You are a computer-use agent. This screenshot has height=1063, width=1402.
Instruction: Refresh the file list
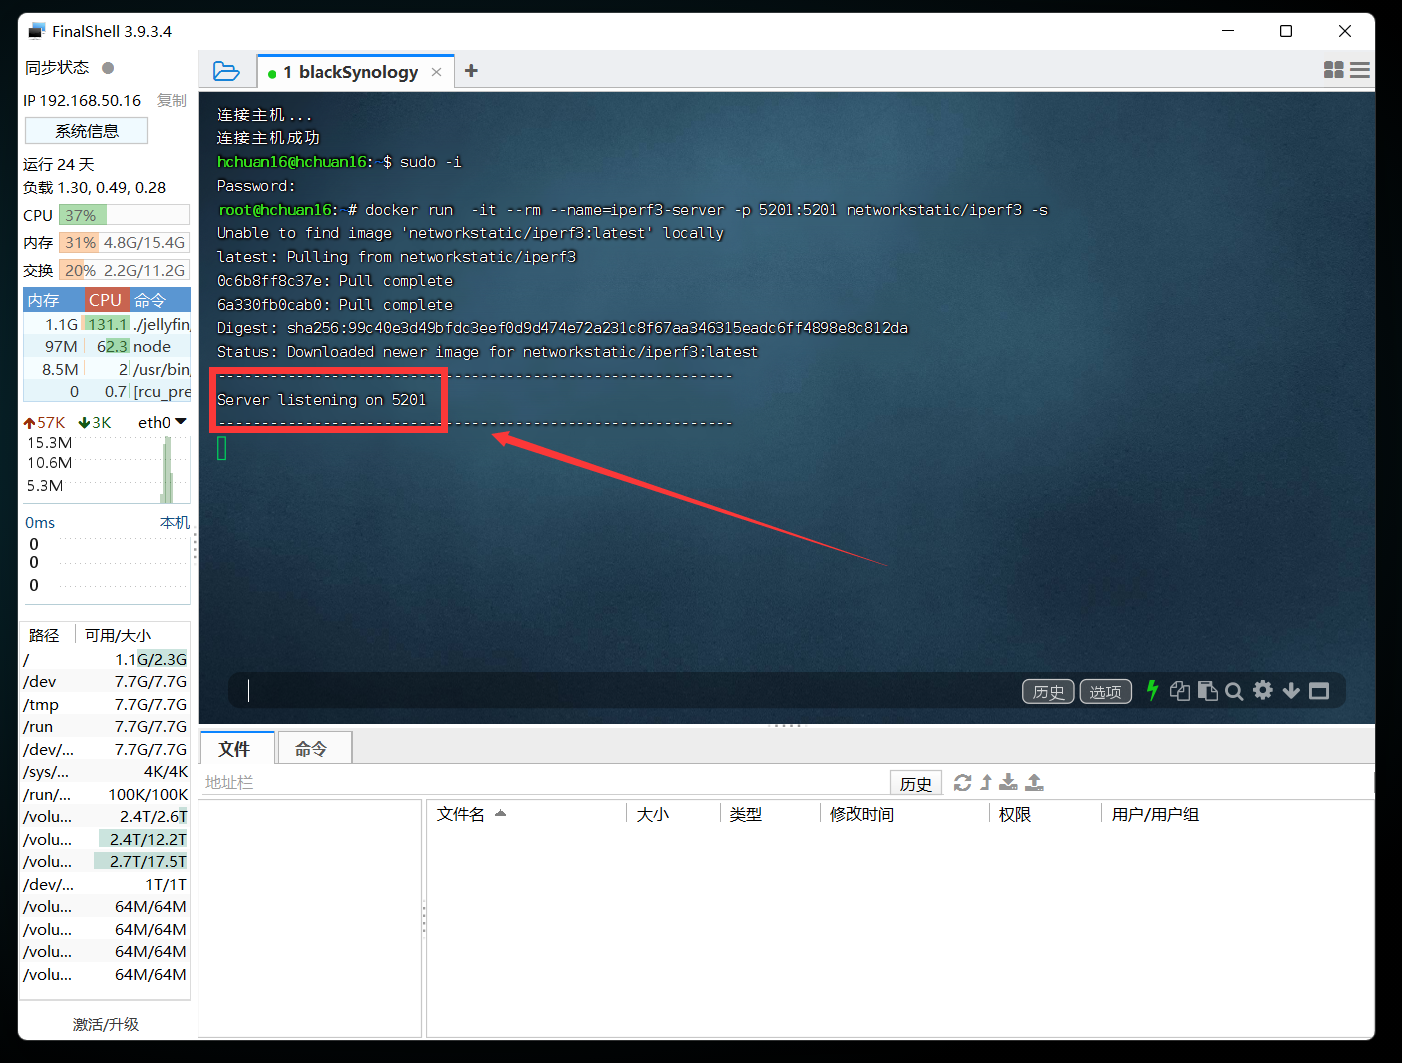(x=962, y=782)
